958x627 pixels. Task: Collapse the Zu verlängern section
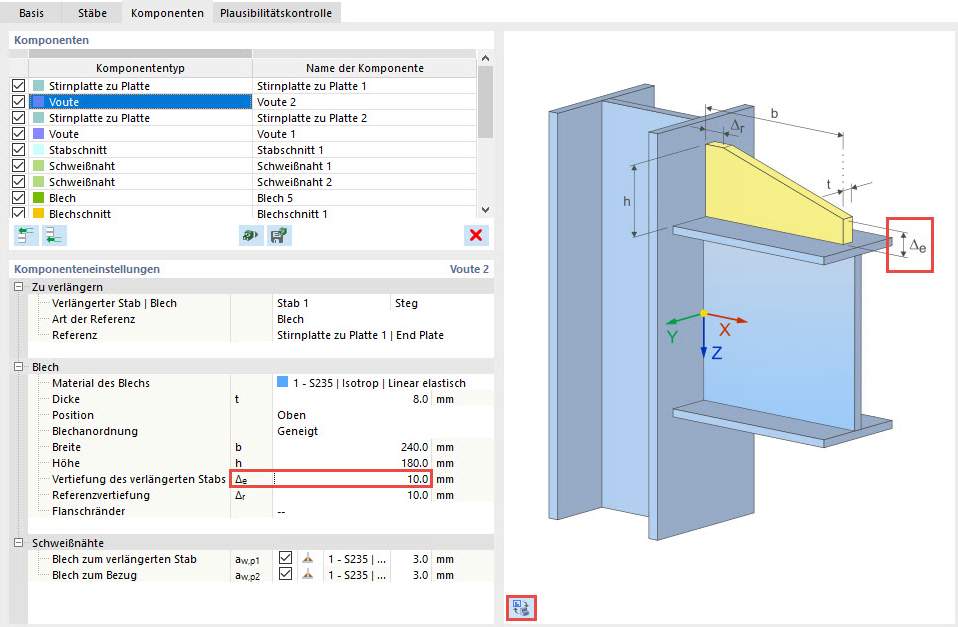(19, 287)
